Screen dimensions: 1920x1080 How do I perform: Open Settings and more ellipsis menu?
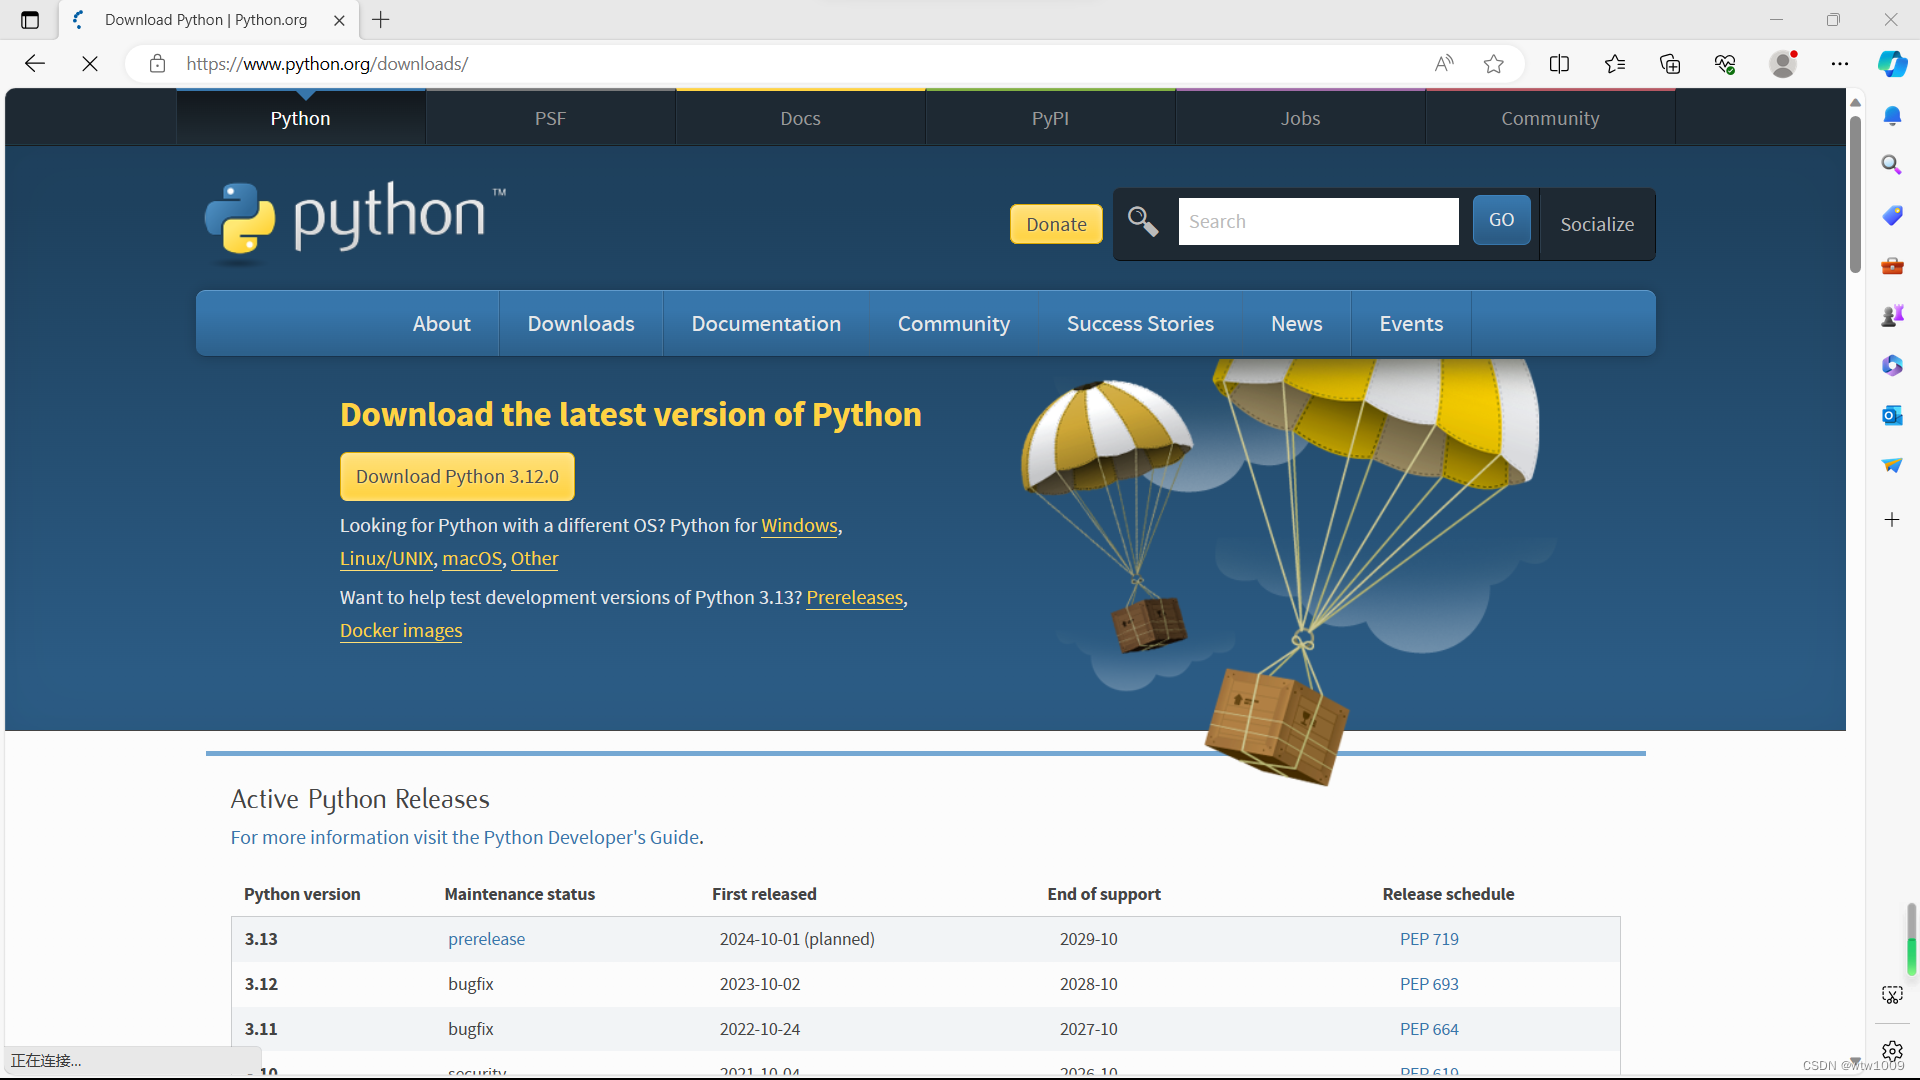point(1840,64)
